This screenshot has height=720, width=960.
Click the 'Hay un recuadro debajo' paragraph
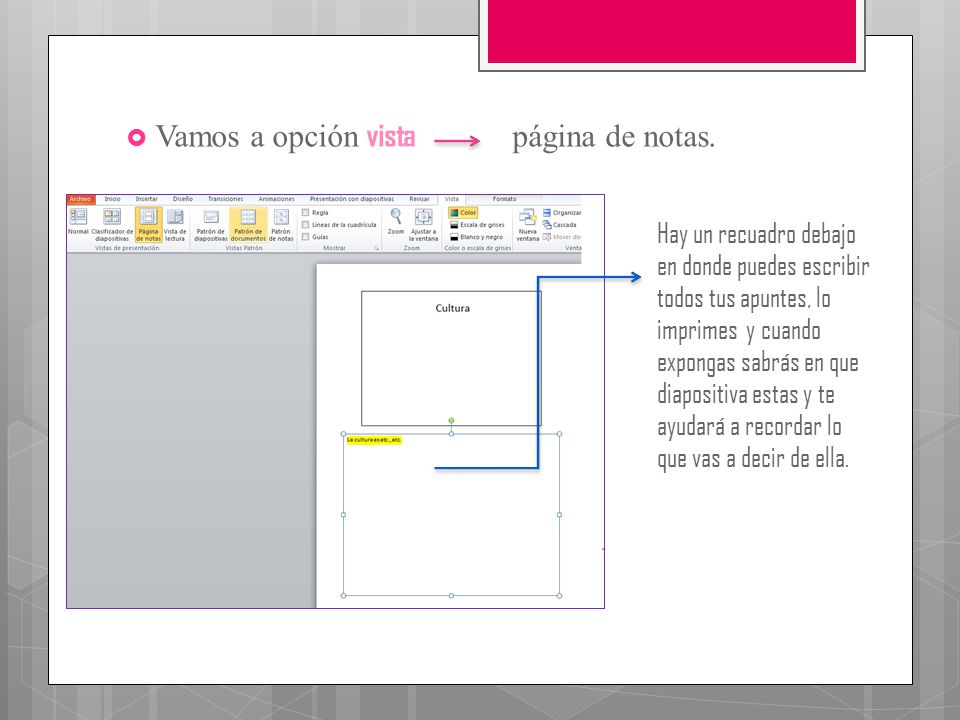[763, 347]
